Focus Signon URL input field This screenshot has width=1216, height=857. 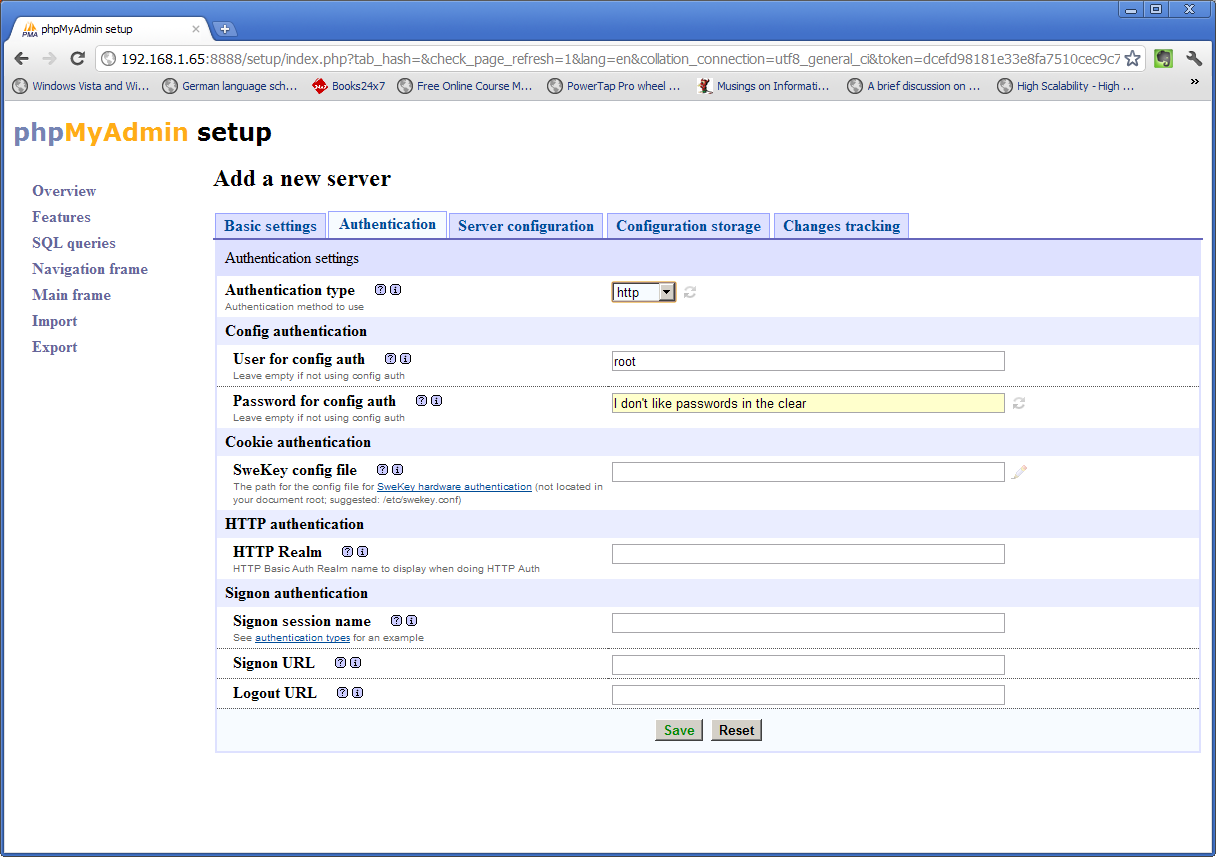pos(808,665)
